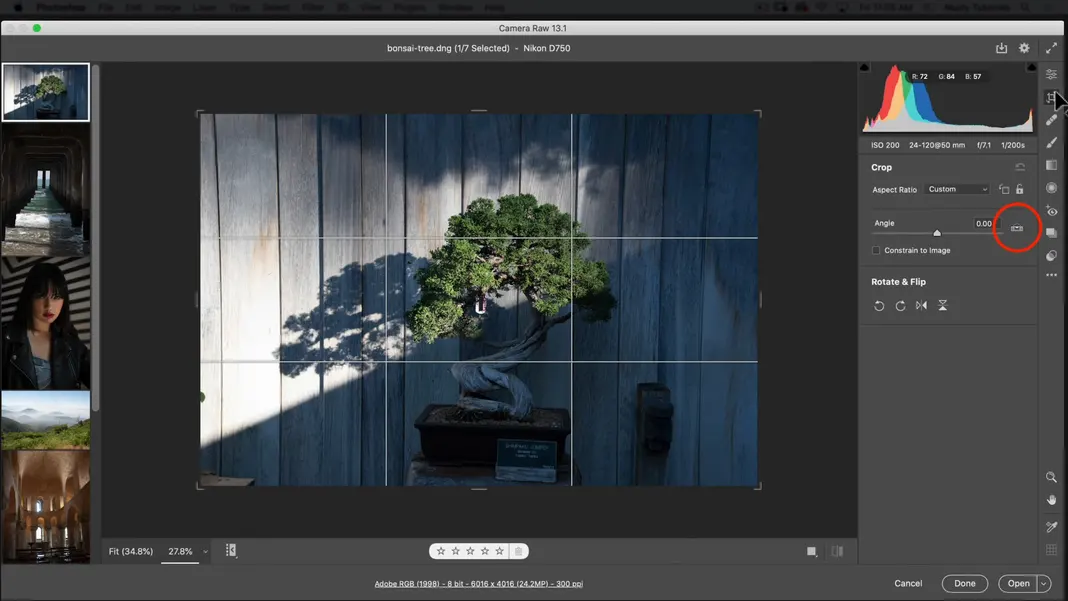Screen dimensions: 1068x601
Task: Open workflow options Adobe RGB link
Action: [x=478, y=584]
